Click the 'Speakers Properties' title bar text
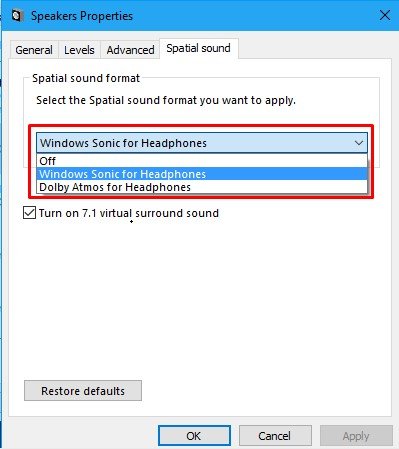 pos(82,16)
